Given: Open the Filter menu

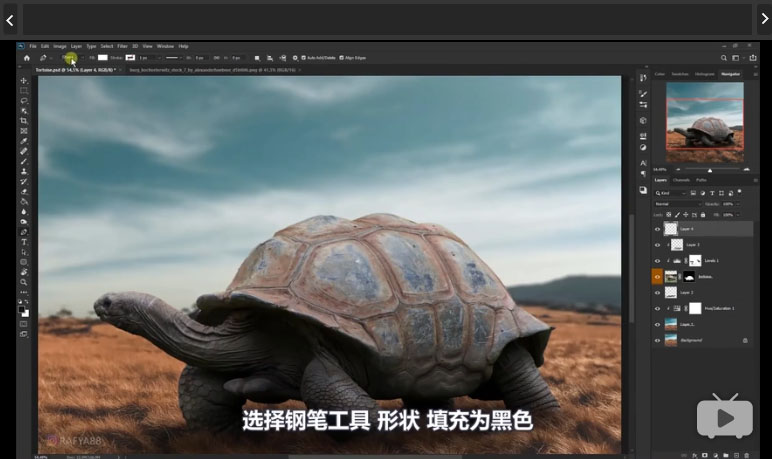Looking at the screenshot, I should 122,46.
